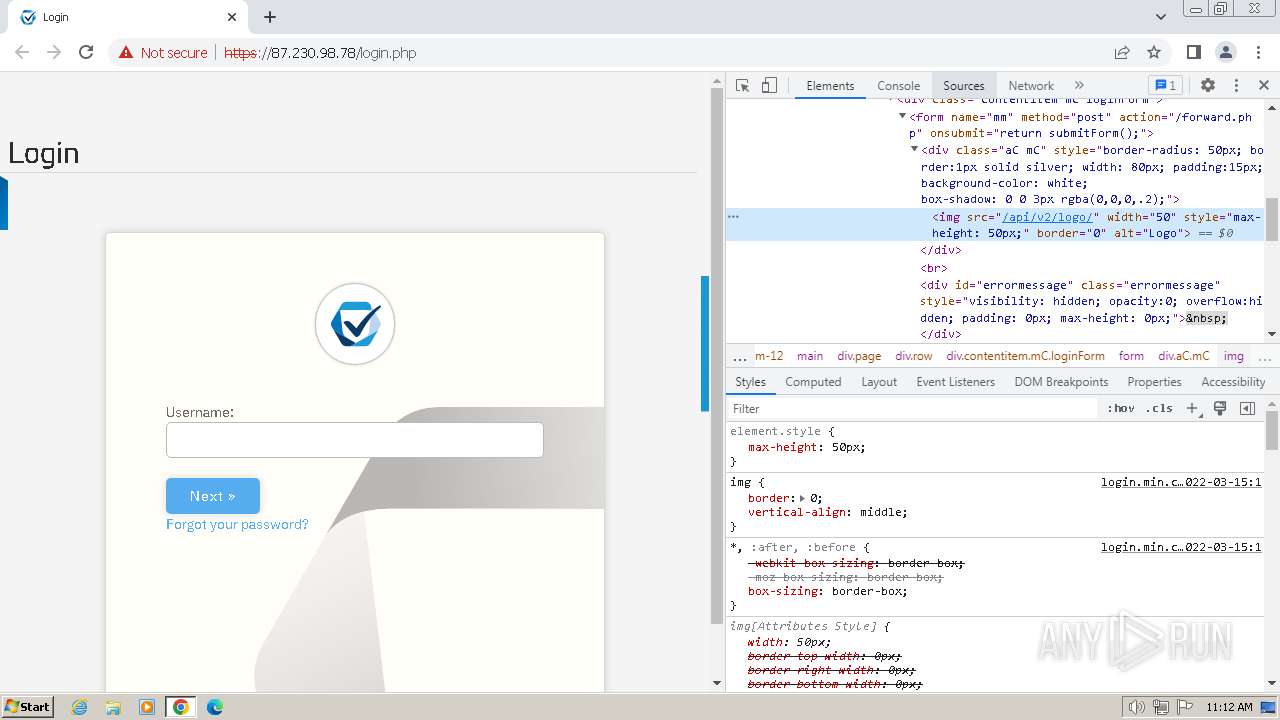This screenshot has height=720, width=1280.
Task: Open the issues counter badge
Action: [1165, 85]
